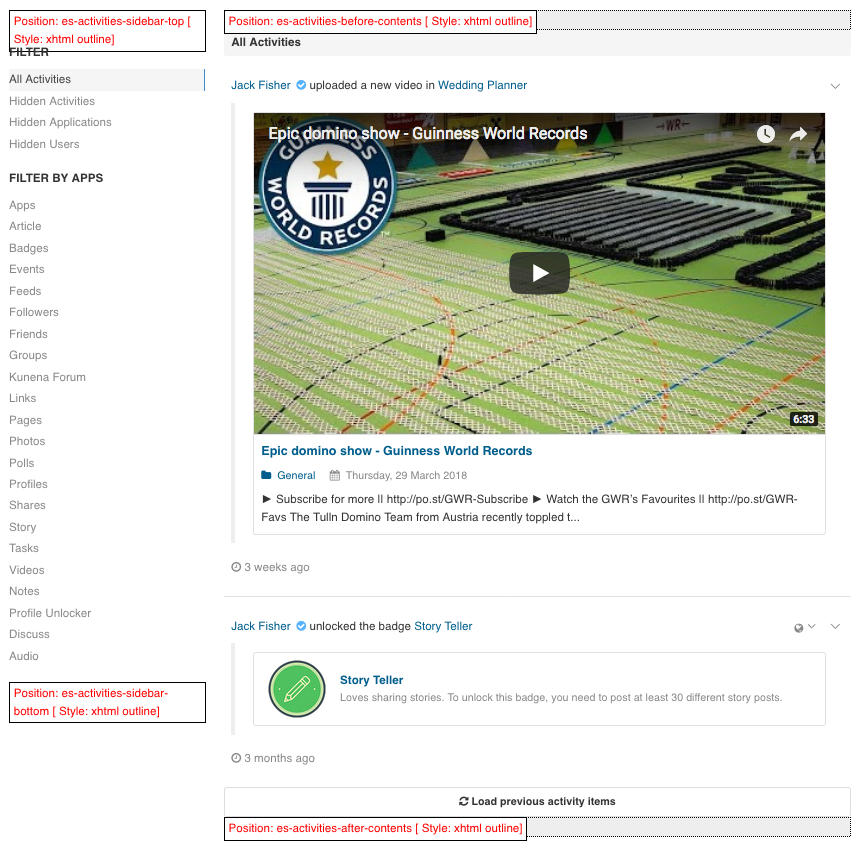Filter activities by Kunena Forum
861x853 pixels.
point(47,377)
